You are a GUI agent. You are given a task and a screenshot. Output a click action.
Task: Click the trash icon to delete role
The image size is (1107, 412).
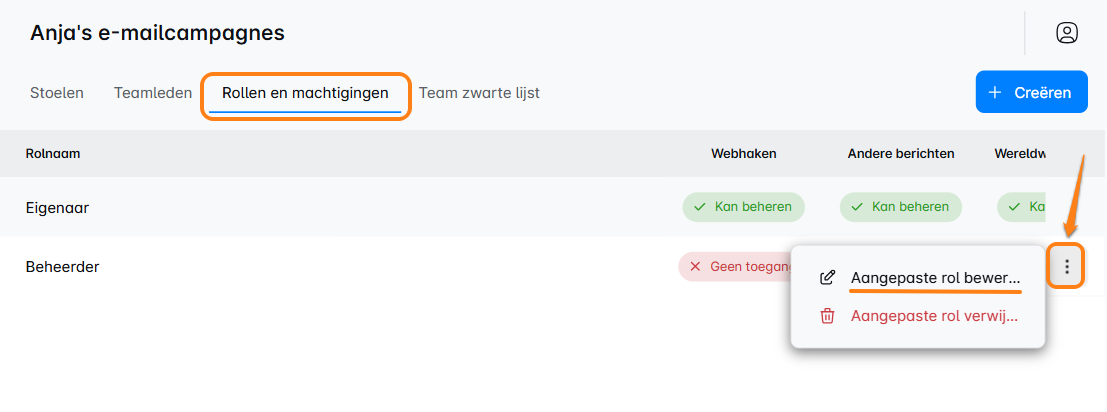(x=827, y=316)
